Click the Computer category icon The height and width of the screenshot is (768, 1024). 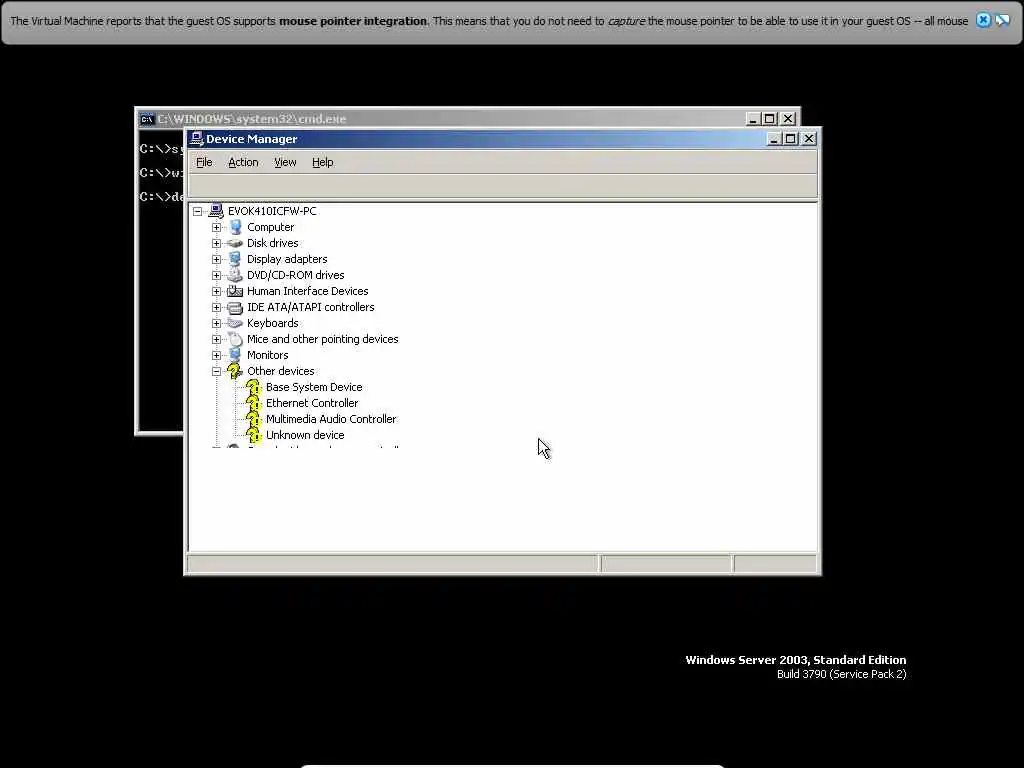pos(235,227)
